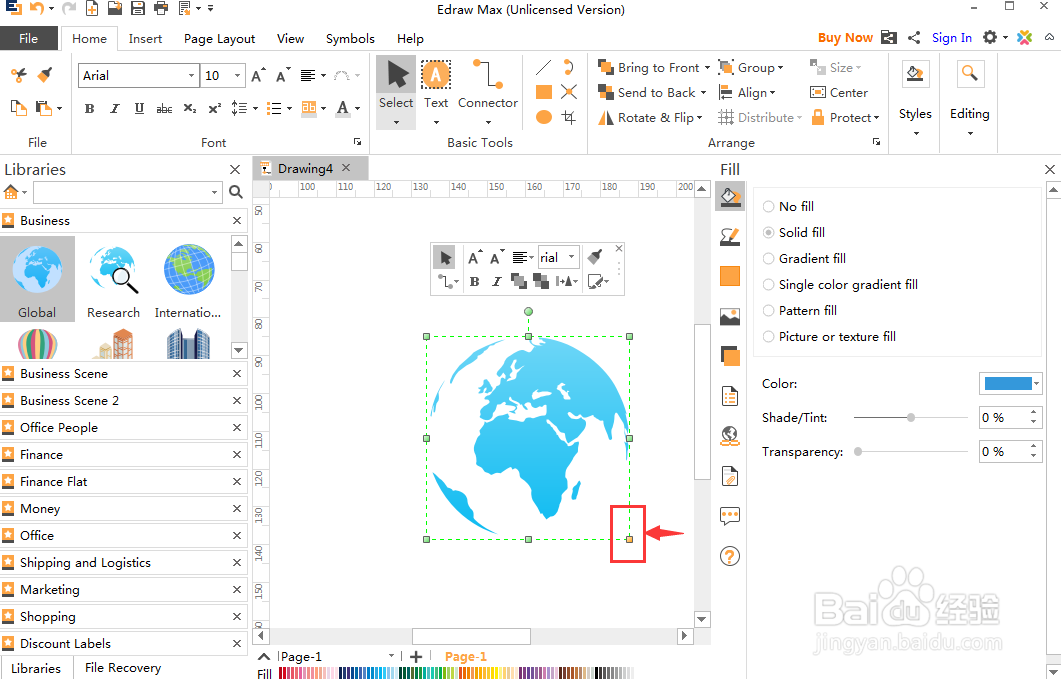Apply subscript formatting
Viewport: 1061px width, 679px height.
pos(190,108)
